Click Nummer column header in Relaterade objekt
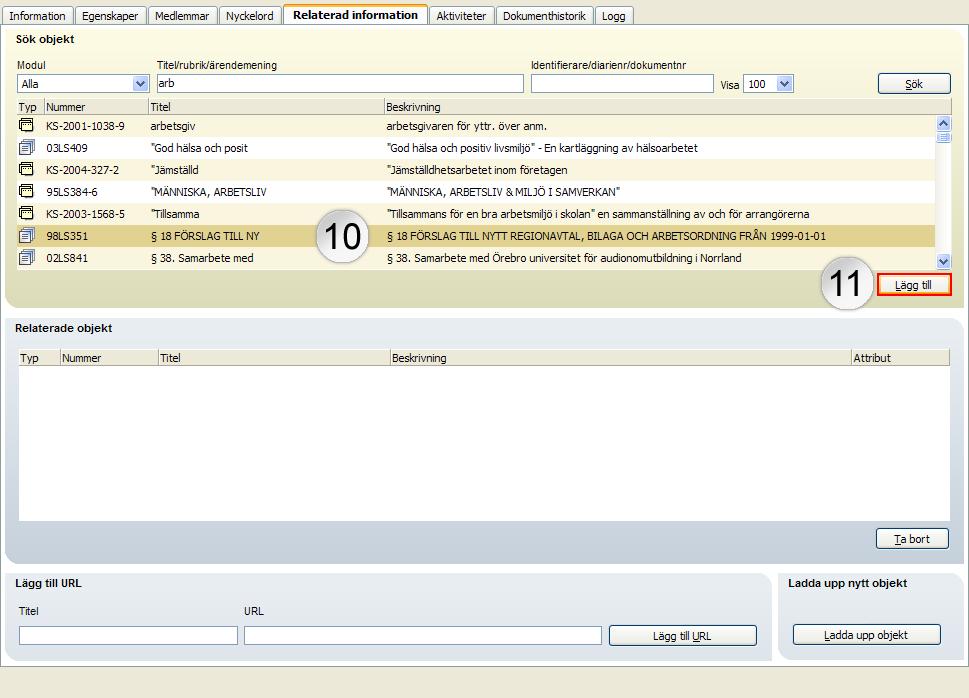The image size is (969, 698). pos(109,358)
